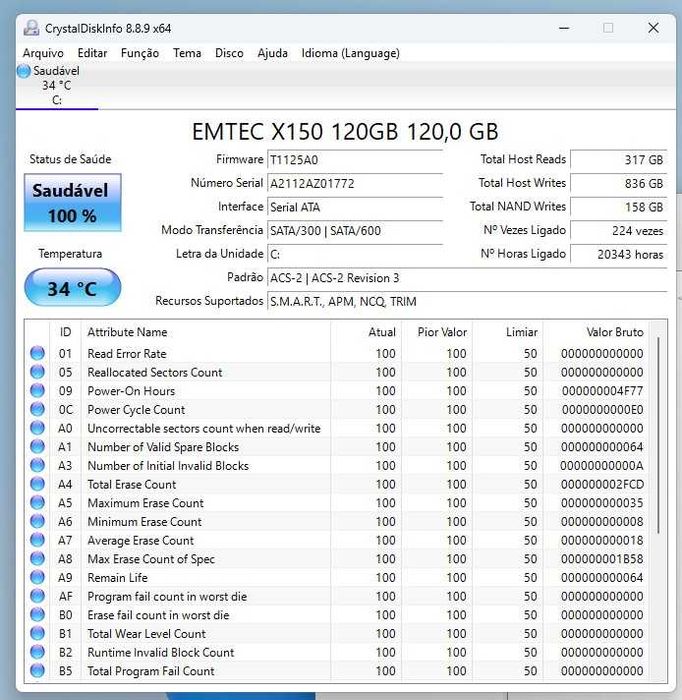The image size is (682, 700).
Task: Click the status orb for Remain Life
Action: click(37, 577)
